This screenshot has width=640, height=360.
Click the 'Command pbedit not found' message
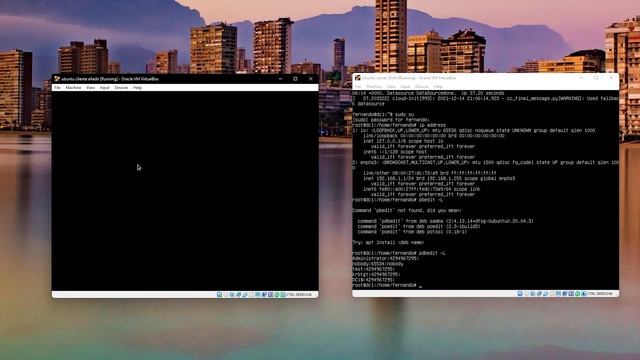tap(407, 210)
